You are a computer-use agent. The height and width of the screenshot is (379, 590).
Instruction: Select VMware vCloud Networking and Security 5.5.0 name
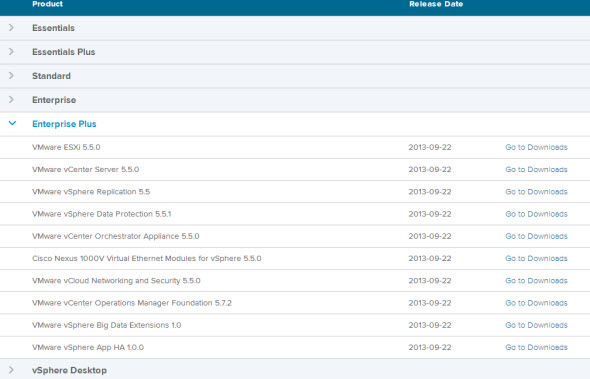point(116,280)
